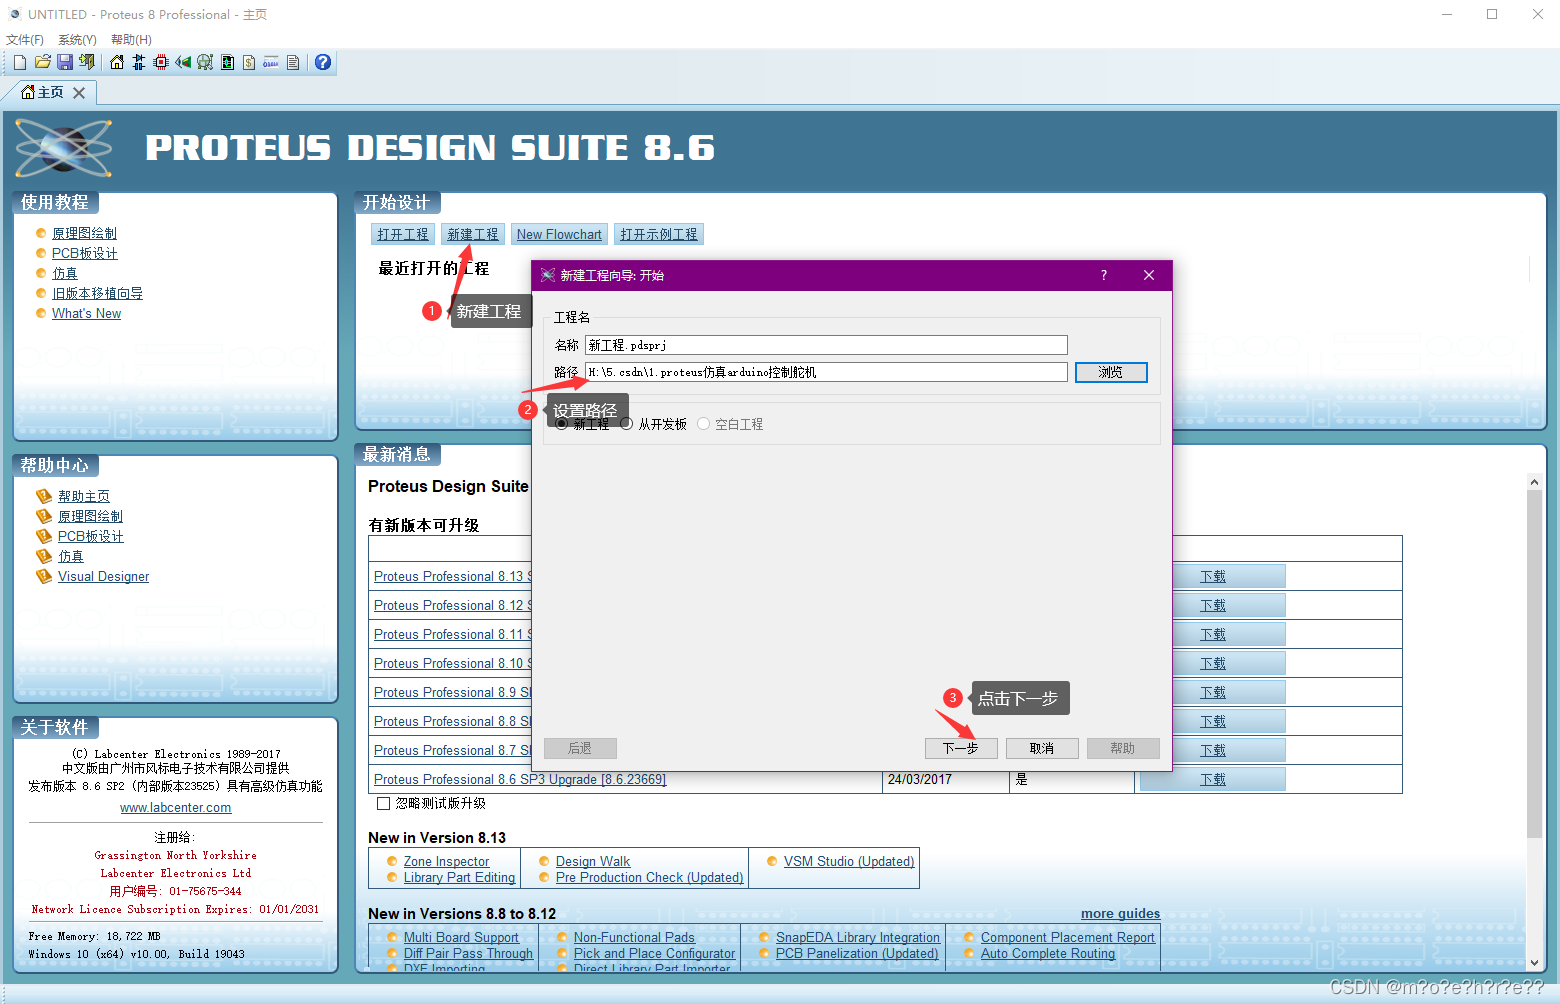
Task: Click the New Flowchart link
Action: [559, 234]
